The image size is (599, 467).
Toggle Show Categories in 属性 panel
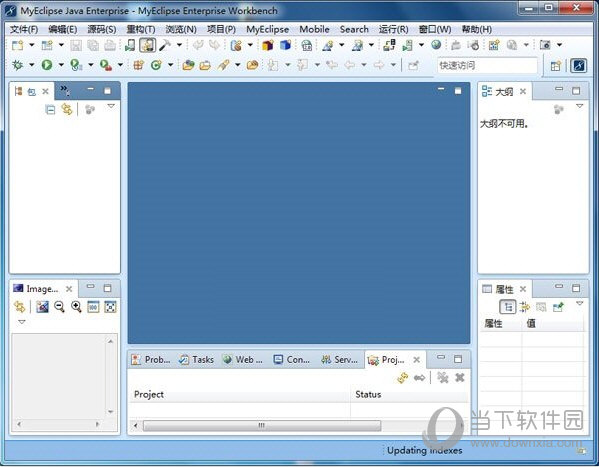point(508,307)
